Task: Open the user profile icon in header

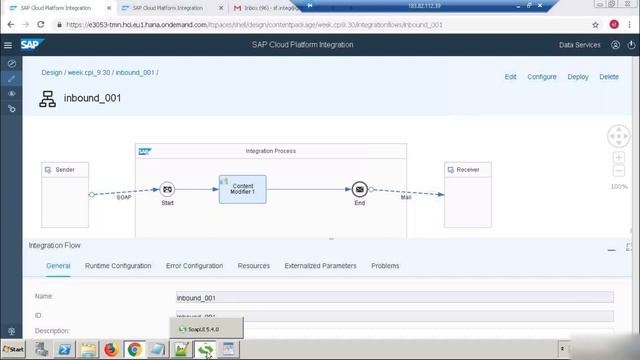Action: pyautogui.click(x=615, y=45)
